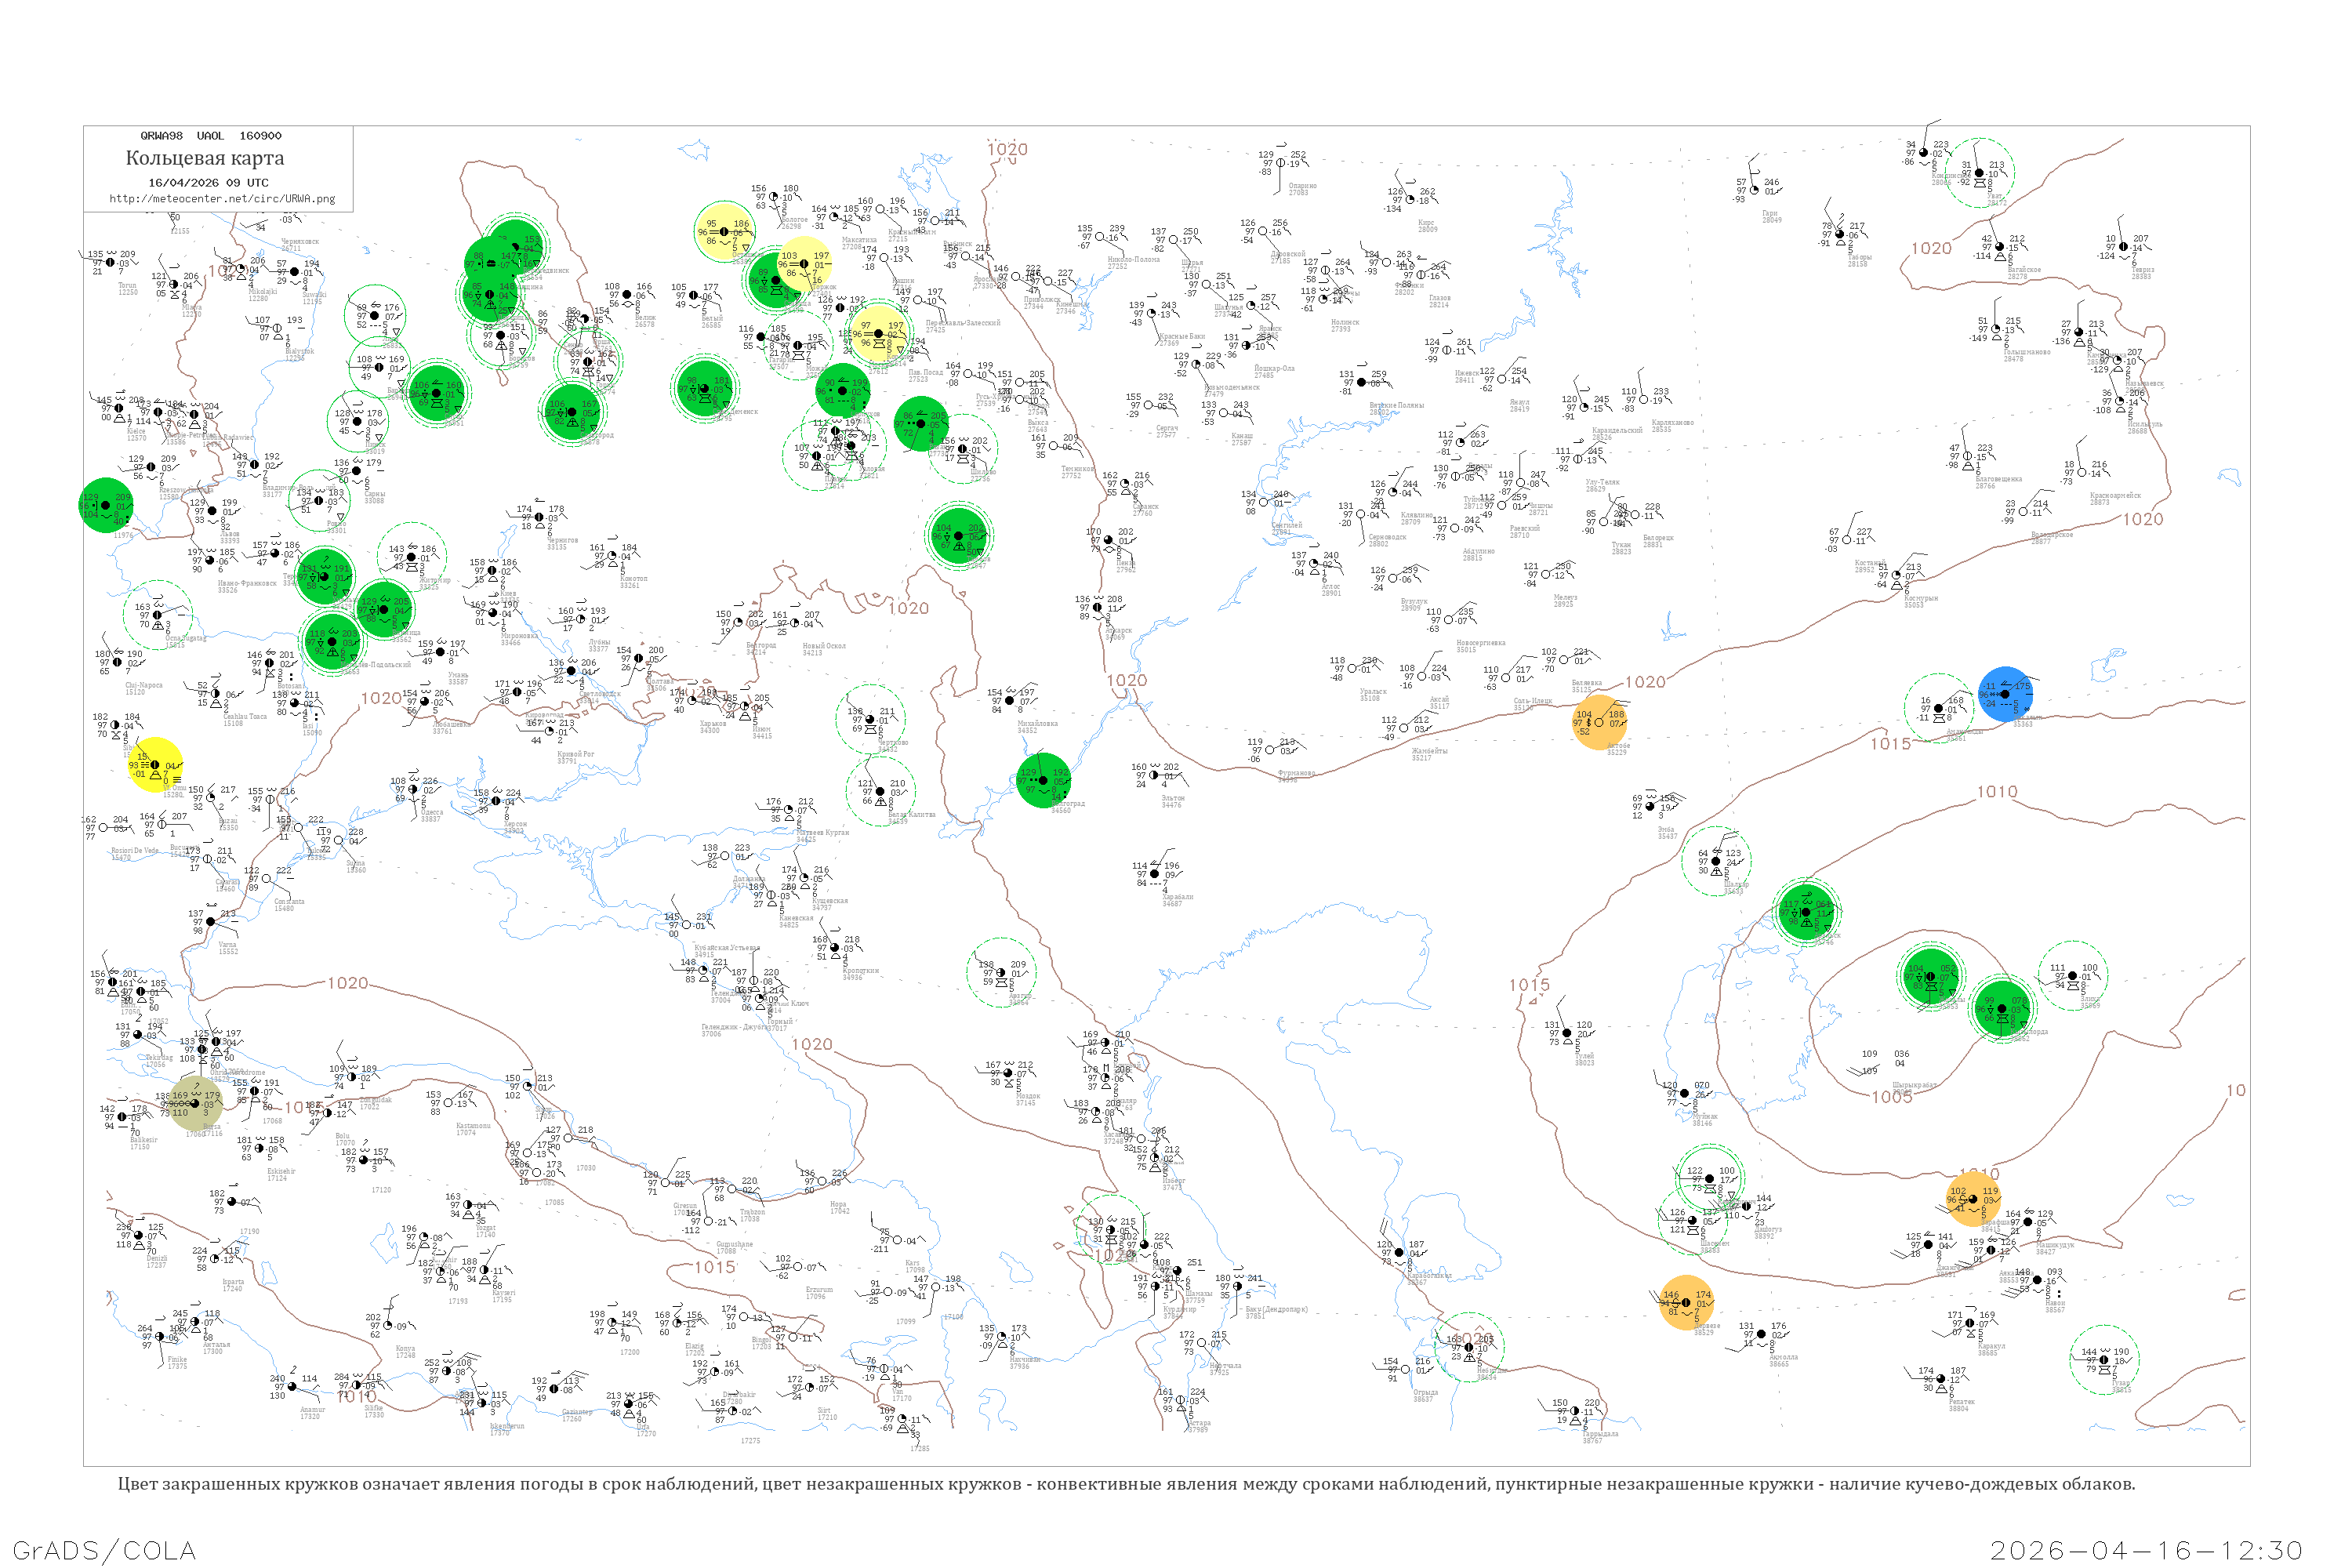Click the green outlined circle at Ровно
2352x1568 pixels.
319,500
